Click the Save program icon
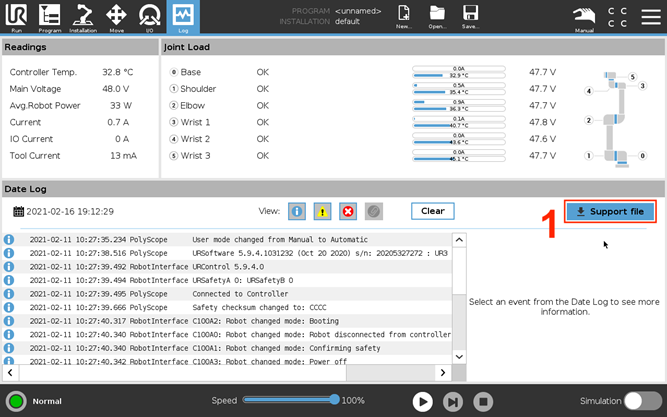Image resolution: width=667 pixels, height=417 pixels. point(470,16)
